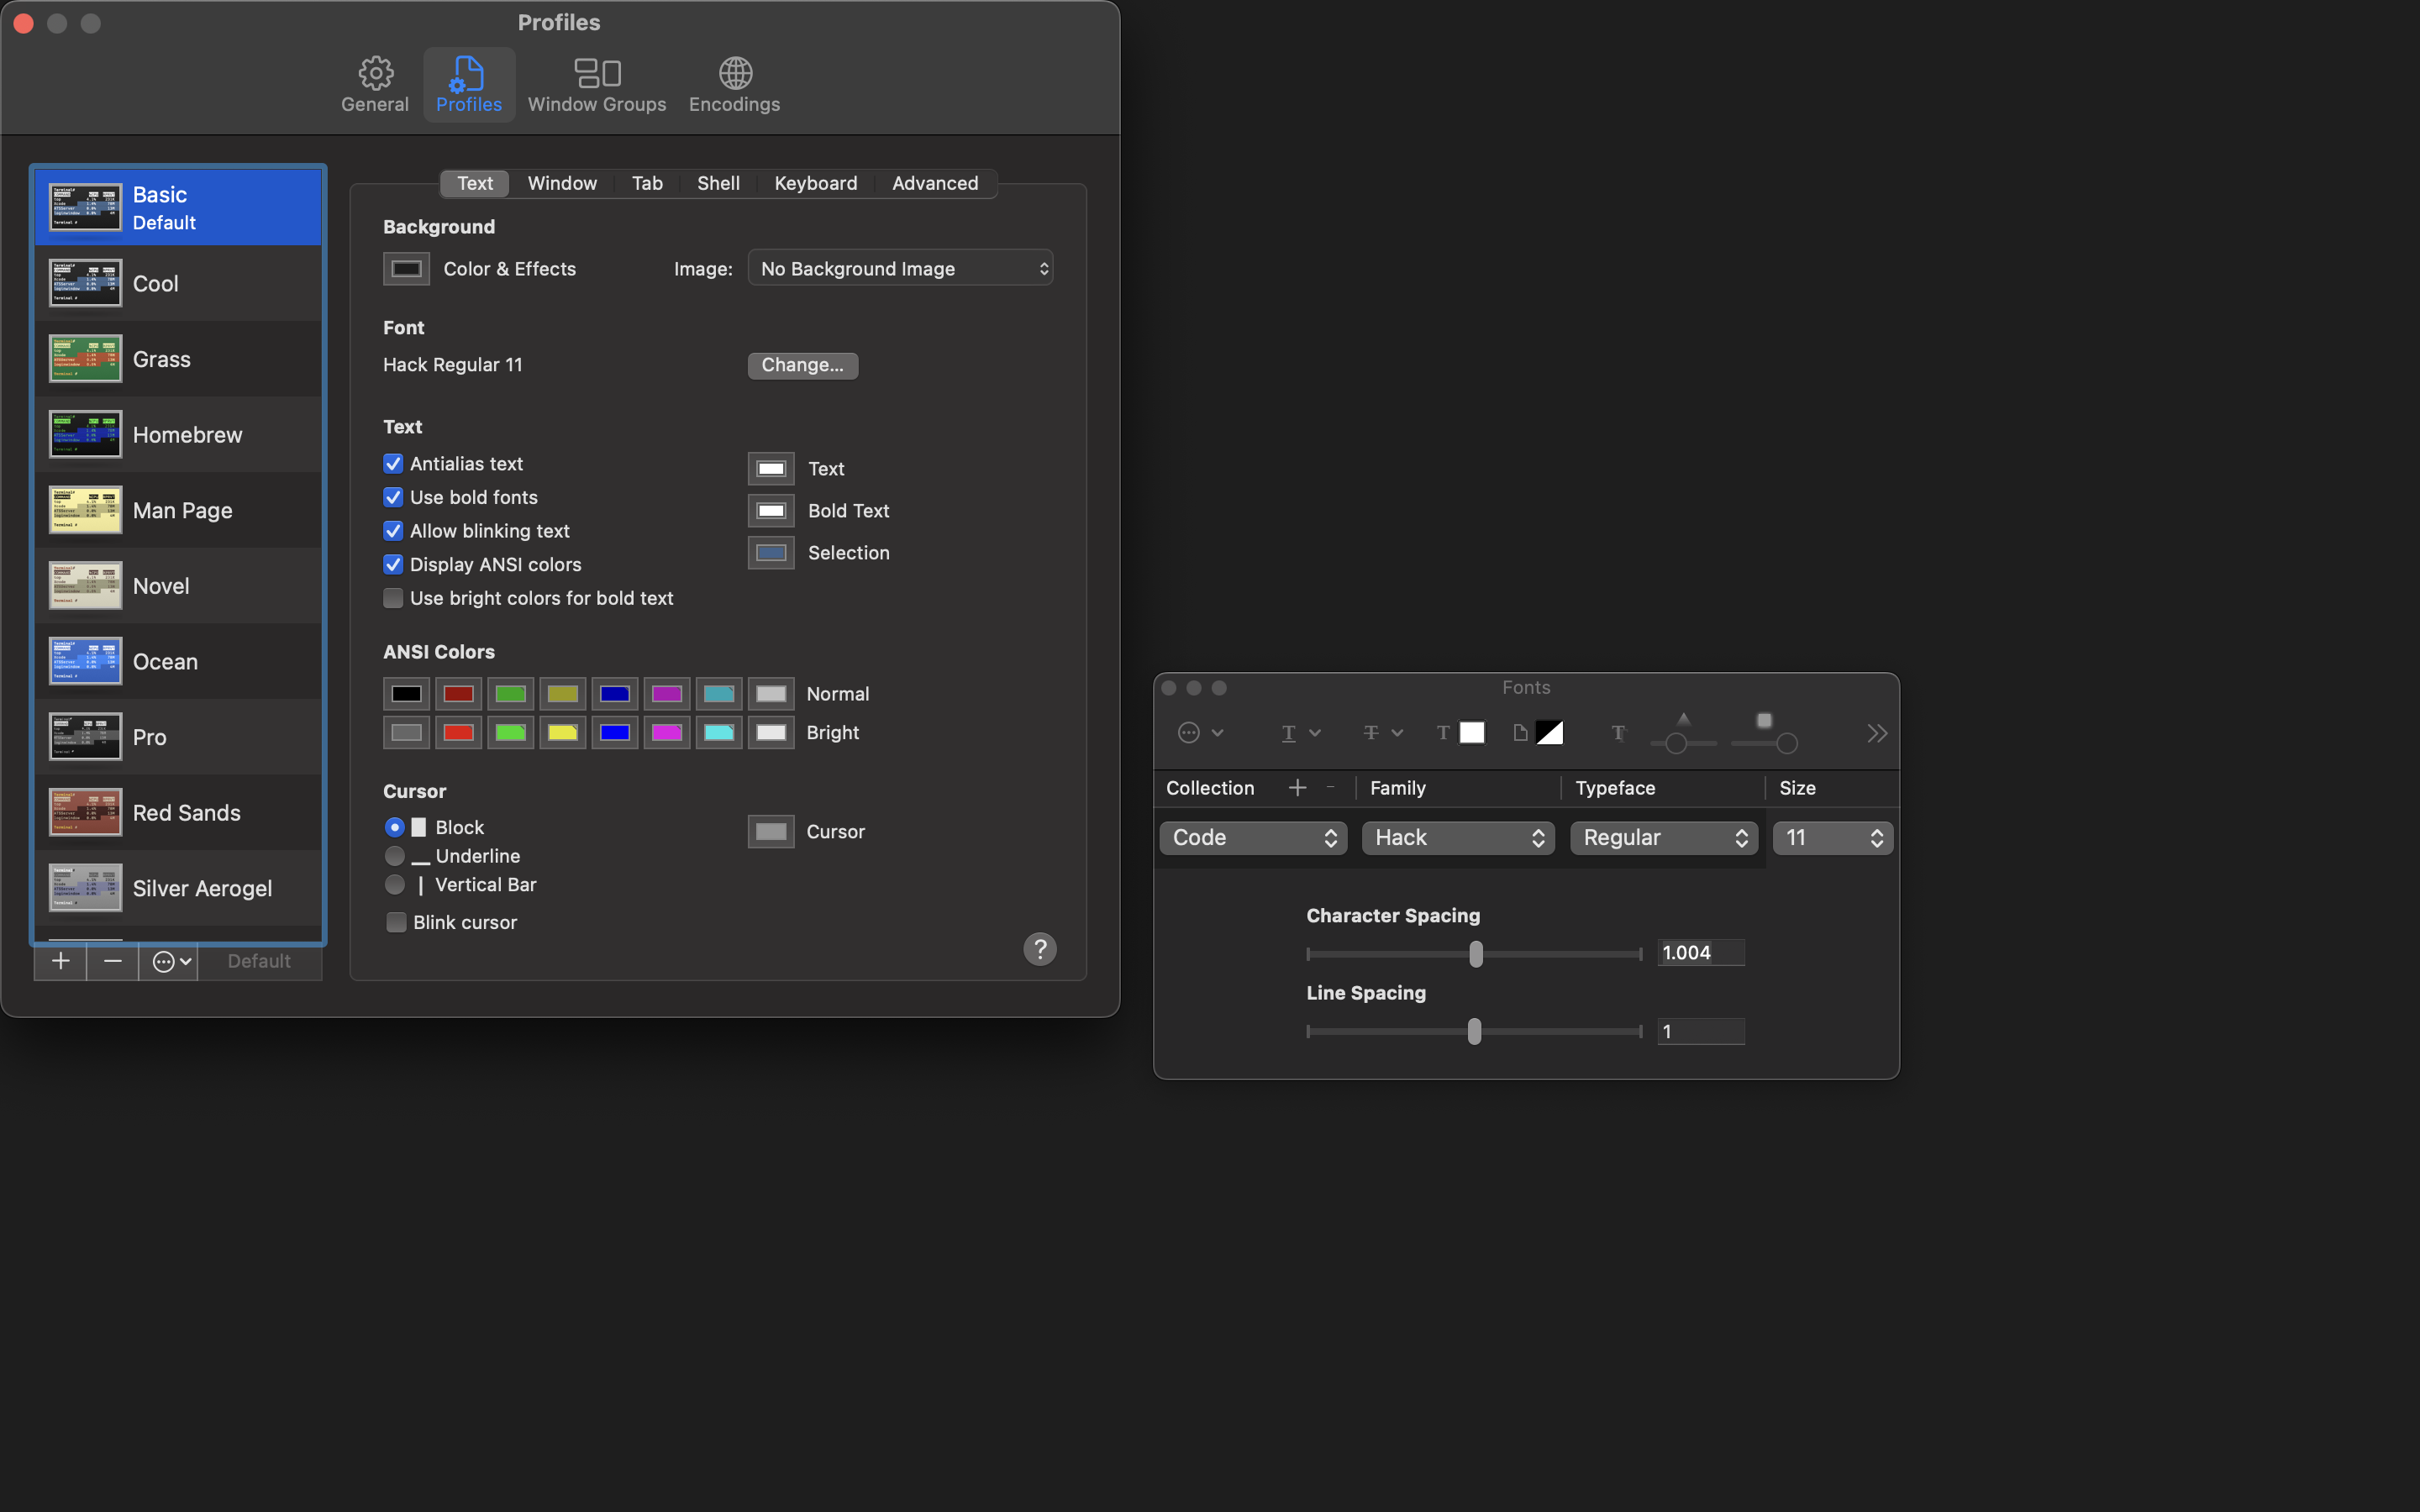This screenshot has height=1512, width=2420.
Task: Open the General settings pane
Action: click(375, 84)
